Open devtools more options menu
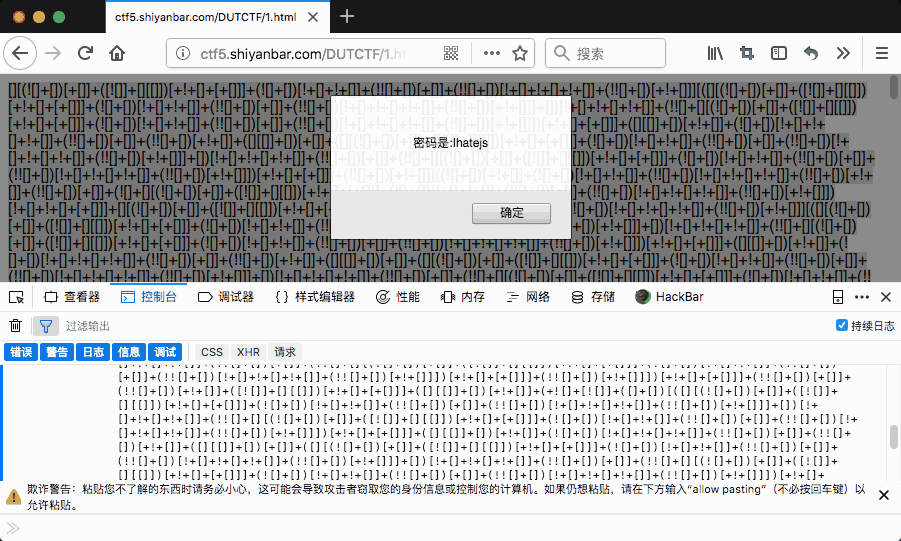Image resolution: width=901 pixels, height=541 pixels. (862, 297)
